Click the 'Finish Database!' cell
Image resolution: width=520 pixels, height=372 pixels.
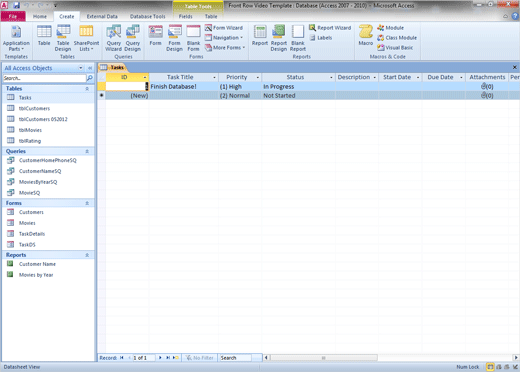184,87
